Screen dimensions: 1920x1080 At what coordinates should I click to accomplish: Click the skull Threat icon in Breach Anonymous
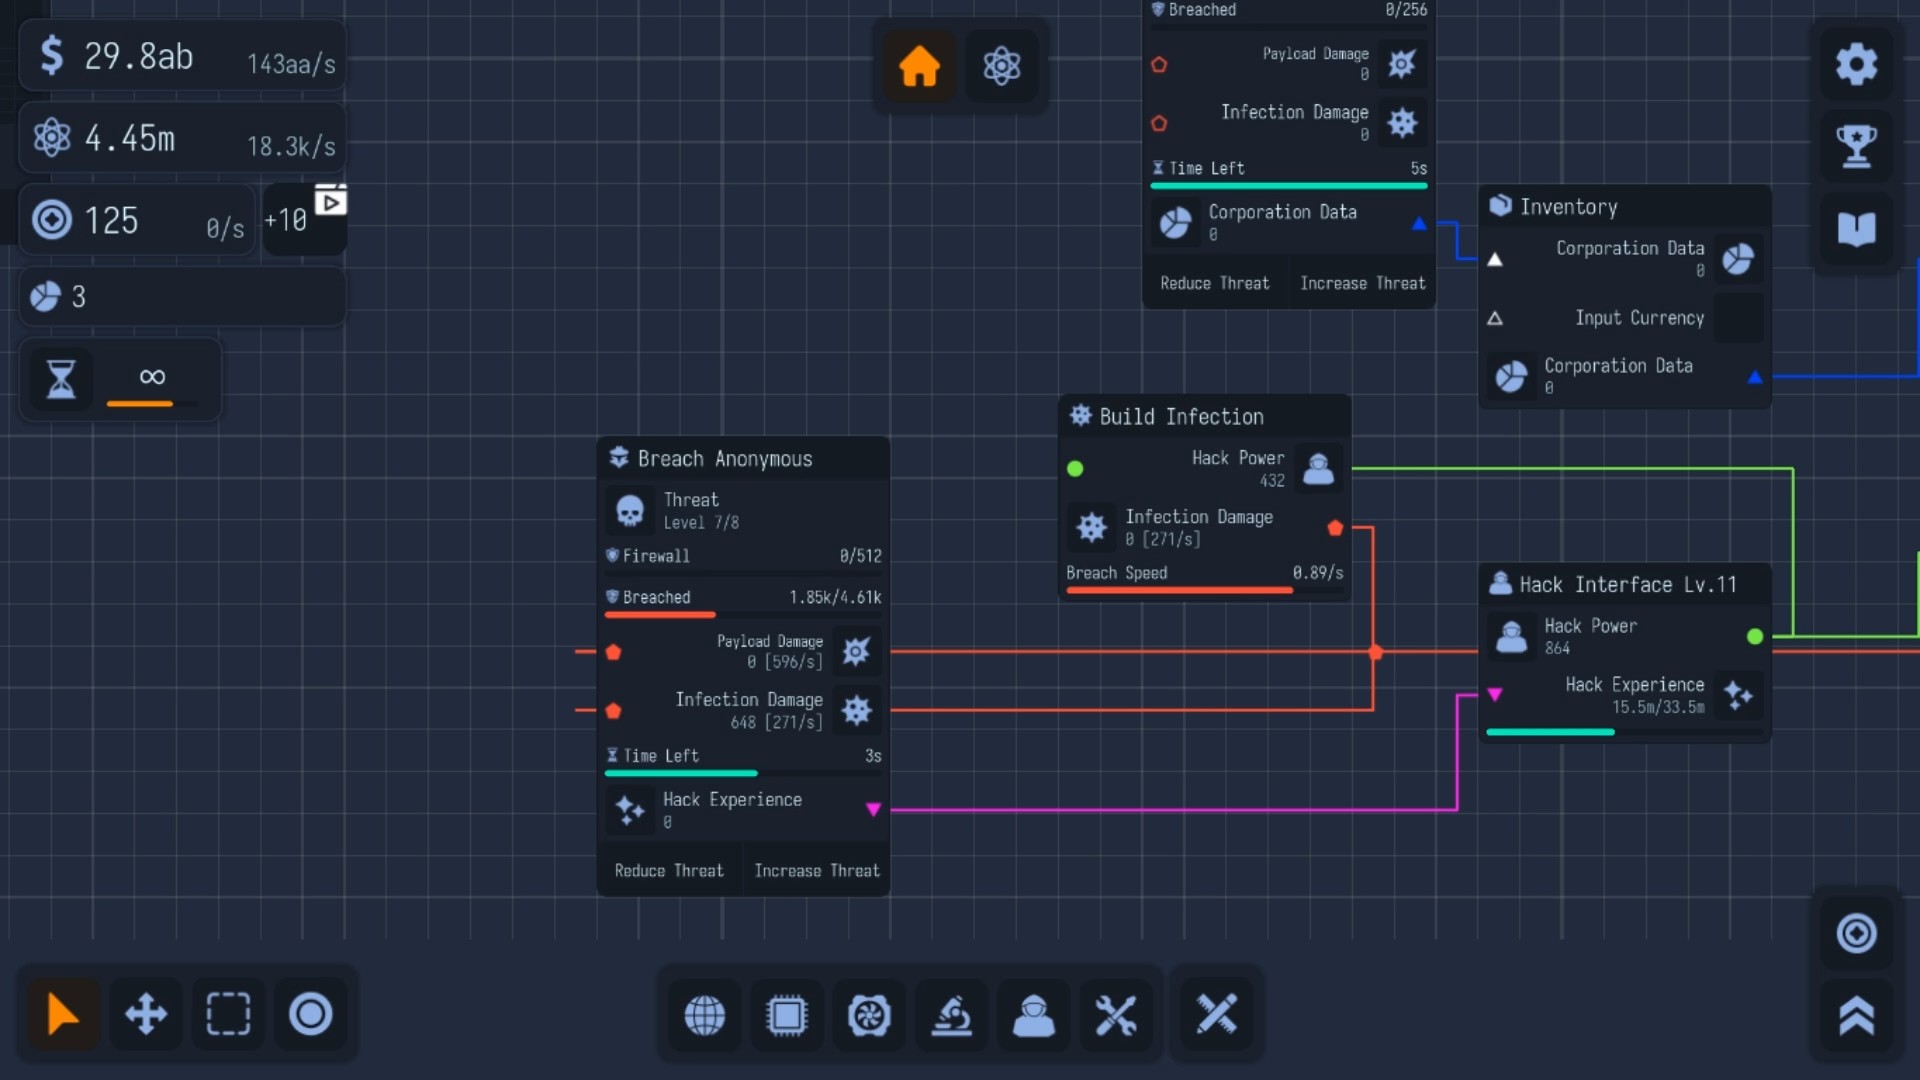pyautogui.click(x=630, y=511)
